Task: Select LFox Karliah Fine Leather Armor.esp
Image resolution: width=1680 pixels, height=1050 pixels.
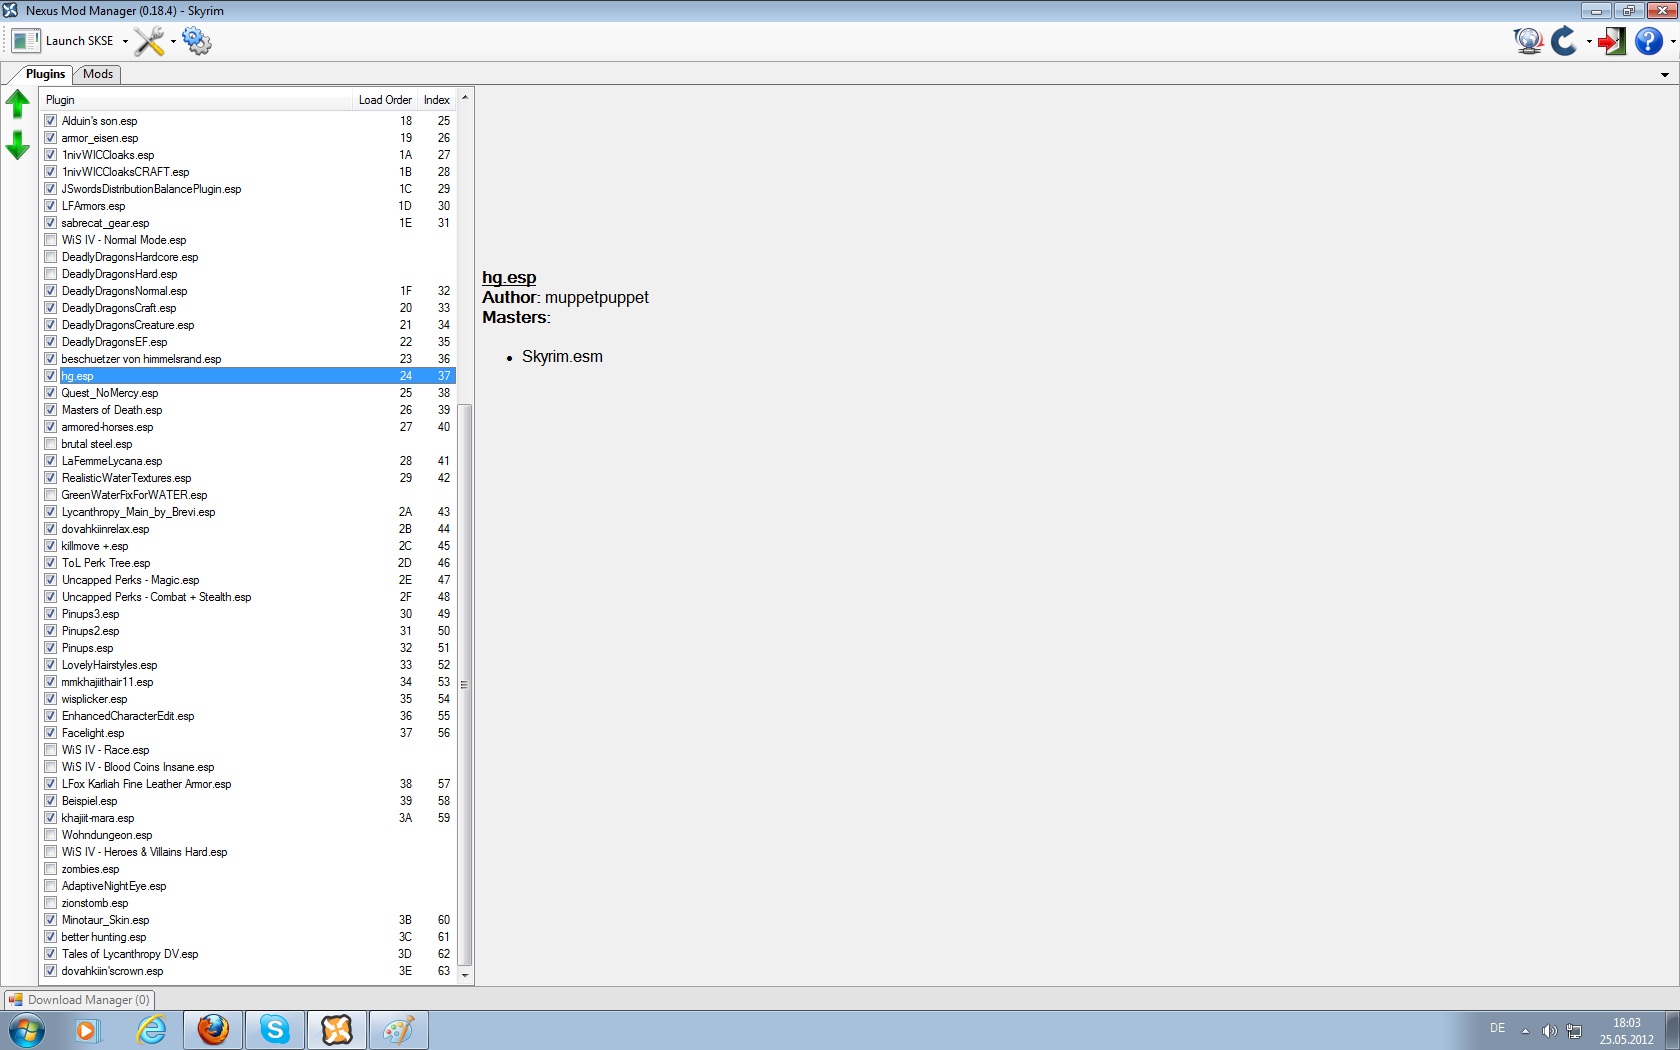Action: click(x=249, y=784)
